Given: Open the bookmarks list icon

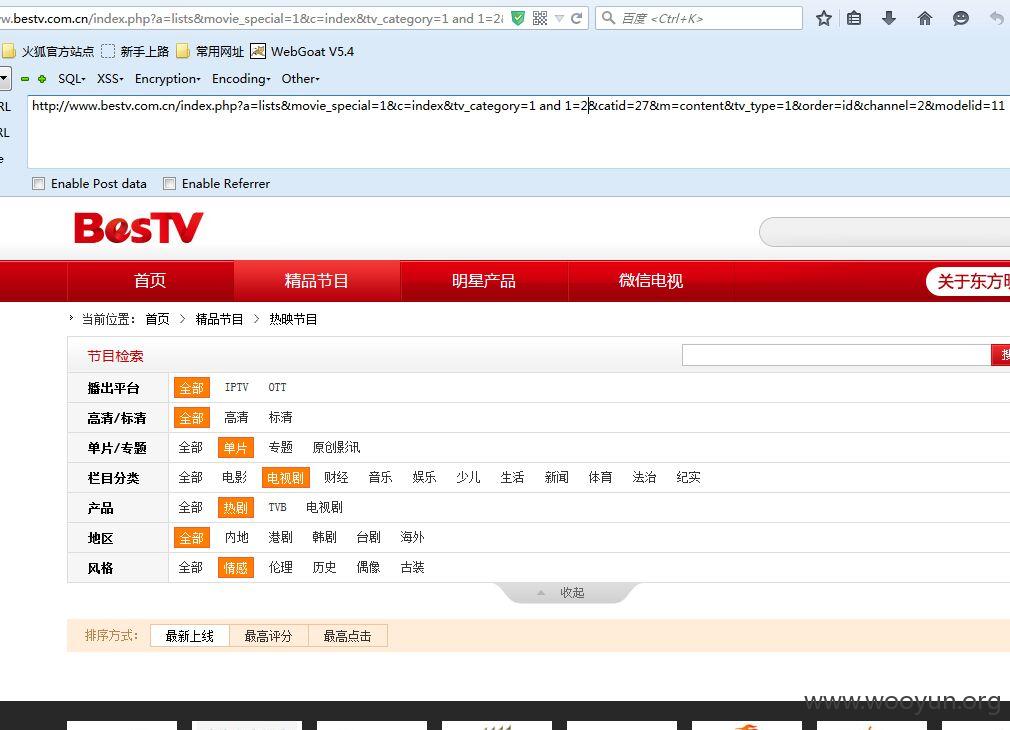Looking at the screenshot, I should point(854,18).
